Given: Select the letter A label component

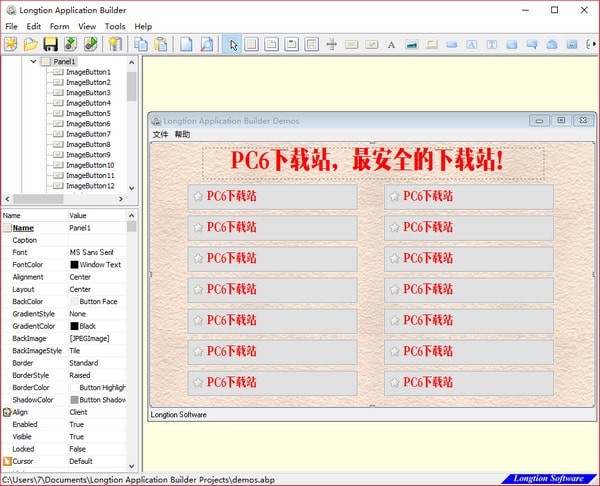Looking at the screenshot, I should (x=391, y=45).
